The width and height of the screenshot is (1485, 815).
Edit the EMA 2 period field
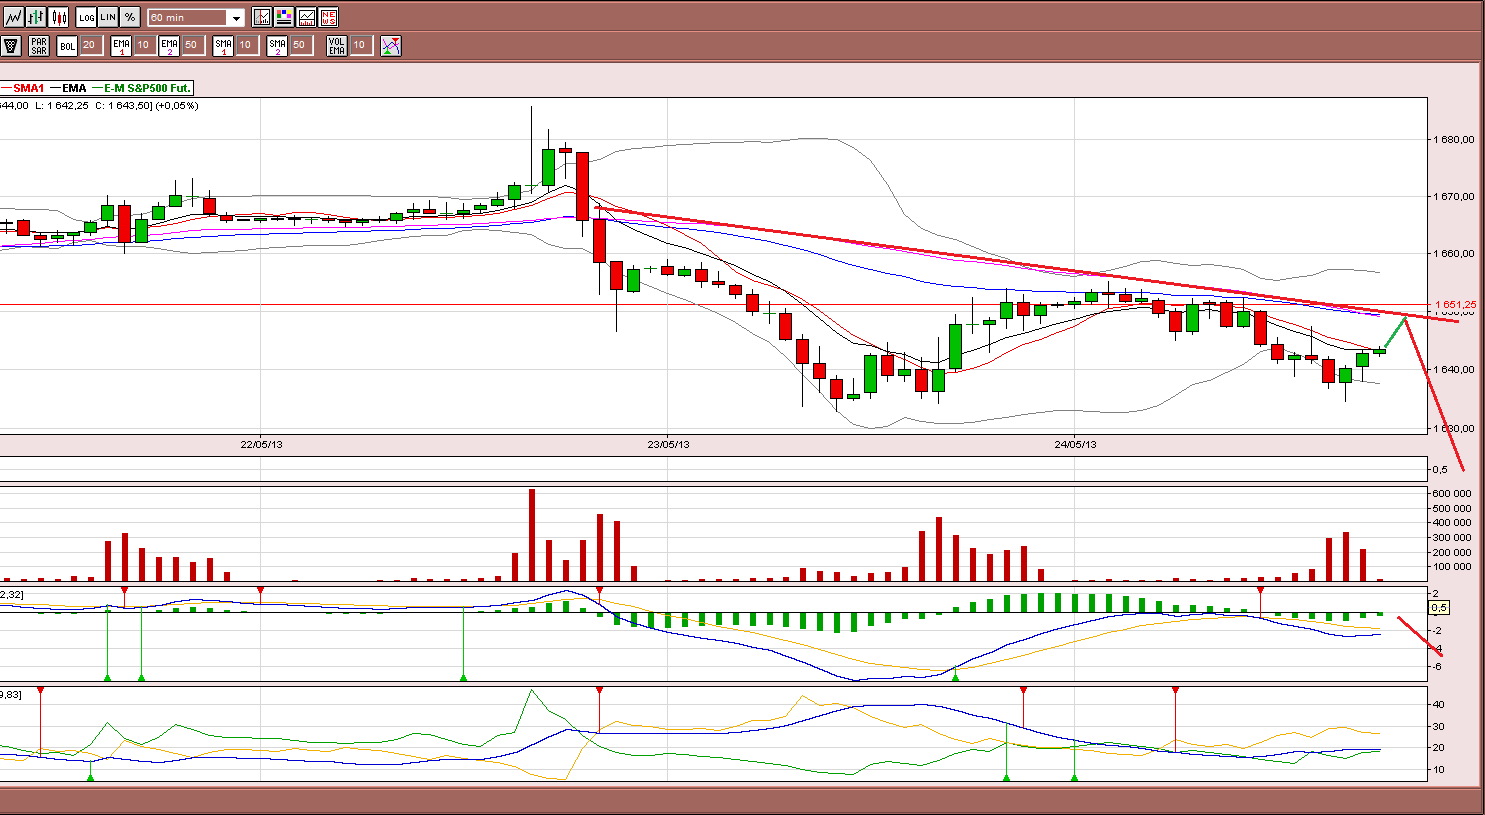click(x=193, y=45)
